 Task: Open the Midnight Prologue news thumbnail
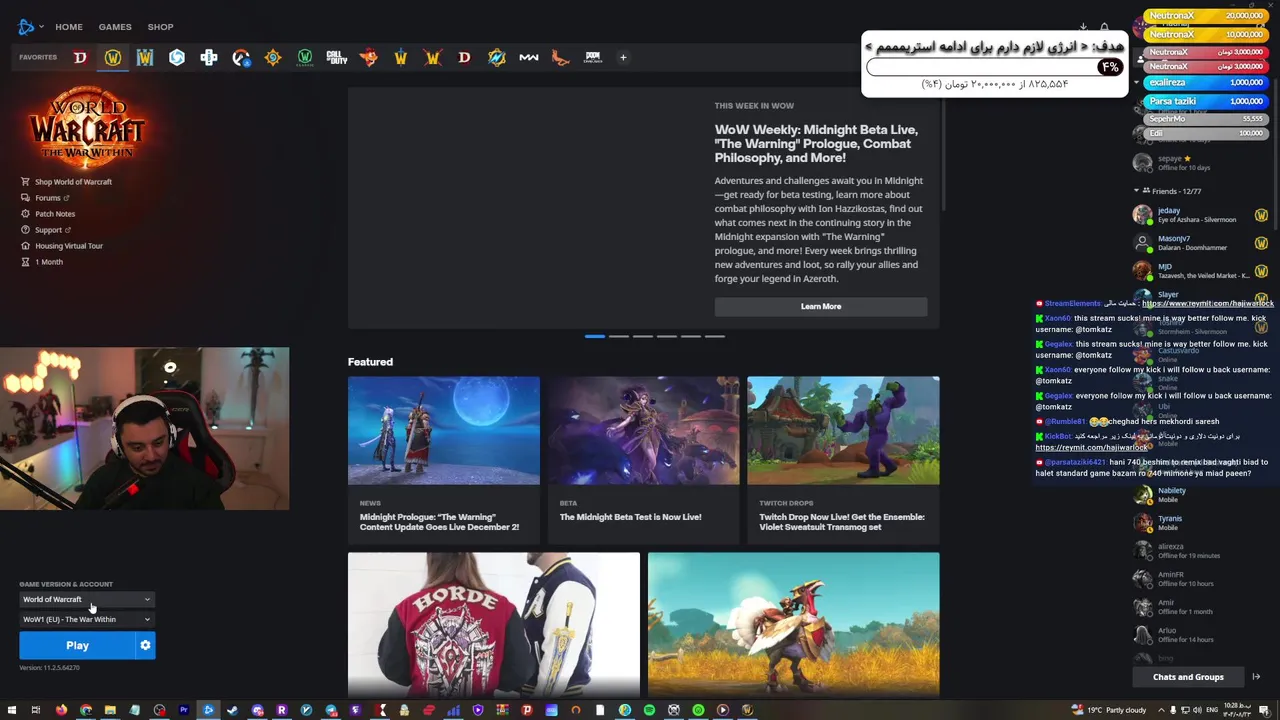(444, 431)
